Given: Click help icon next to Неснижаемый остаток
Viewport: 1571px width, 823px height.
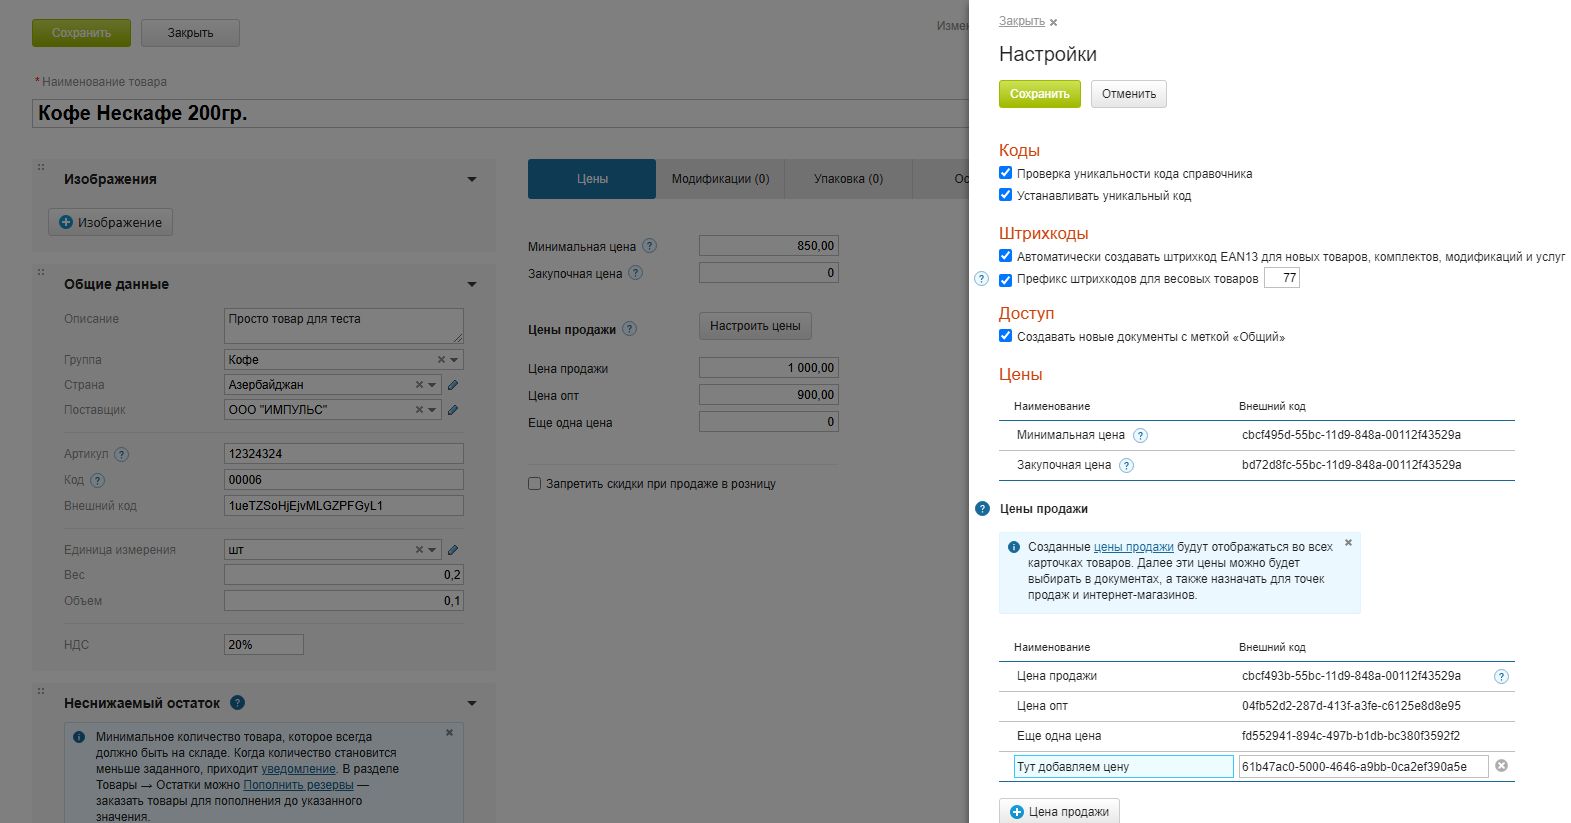Looking at the screenshot, I should click(x=237, y=703).
